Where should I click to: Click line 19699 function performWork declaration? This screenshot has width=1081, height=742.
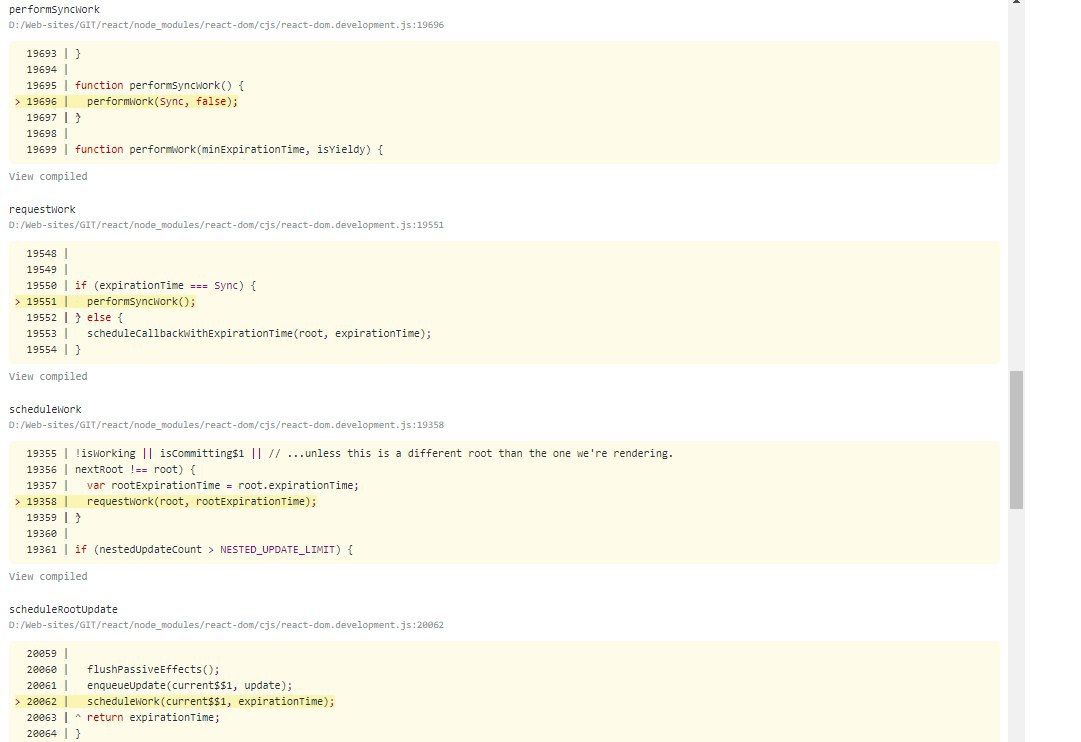point(229,150)
